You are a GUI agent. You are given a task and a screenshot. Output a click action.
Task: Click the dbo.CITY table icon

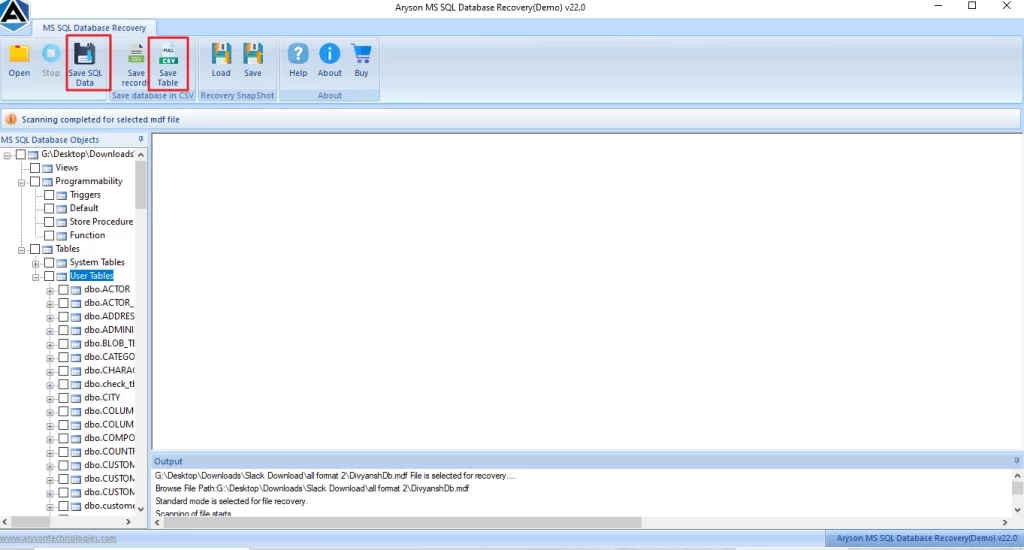coord(76,398)
